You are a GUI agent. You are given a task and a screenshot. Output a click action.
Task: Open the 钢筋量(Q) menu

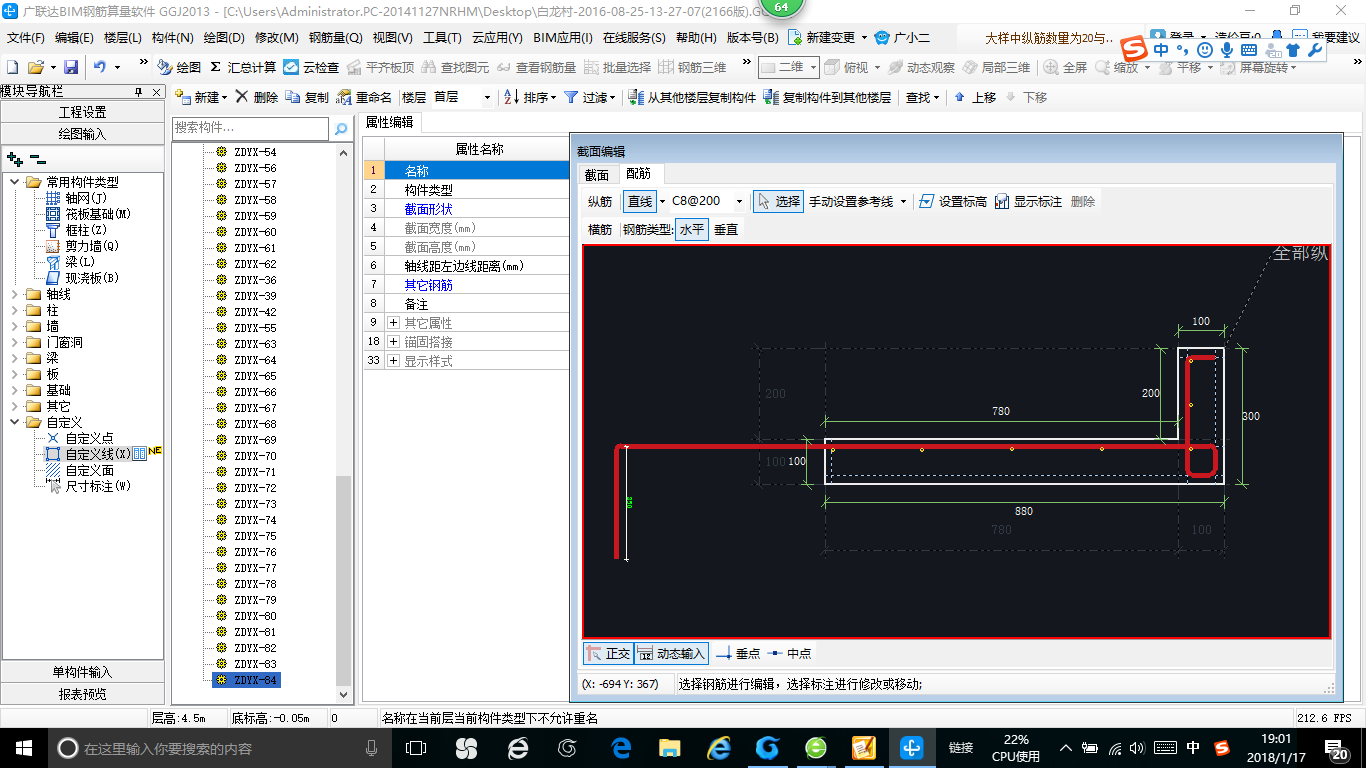335,38
